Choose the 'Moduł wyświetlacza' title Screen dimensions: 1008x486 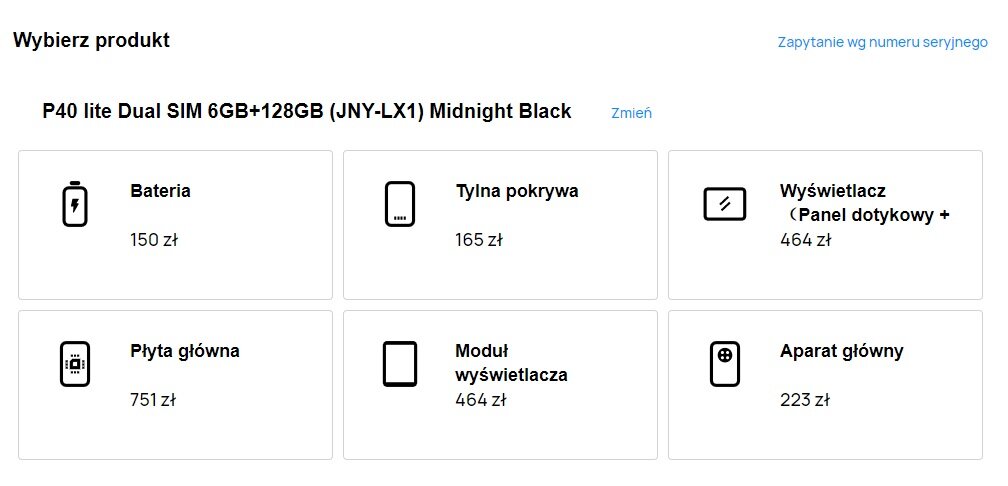point(511,363)
